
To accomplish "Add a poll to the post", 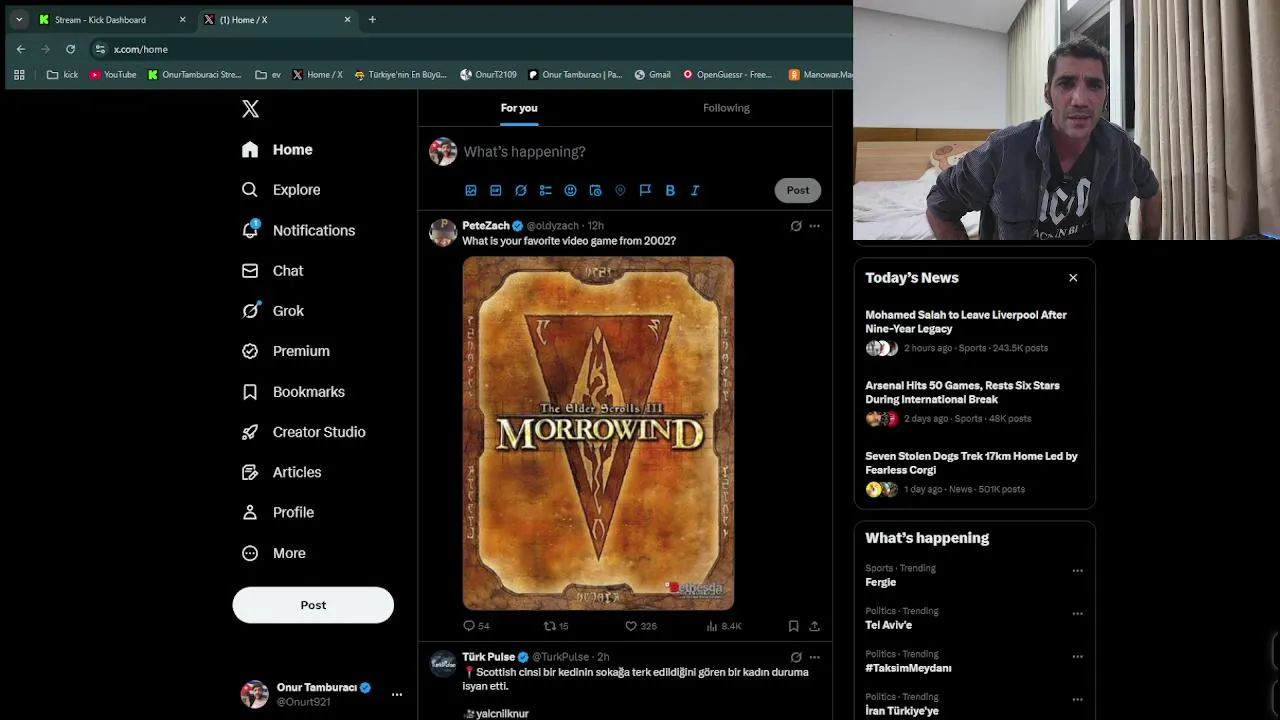I will 546,190.
